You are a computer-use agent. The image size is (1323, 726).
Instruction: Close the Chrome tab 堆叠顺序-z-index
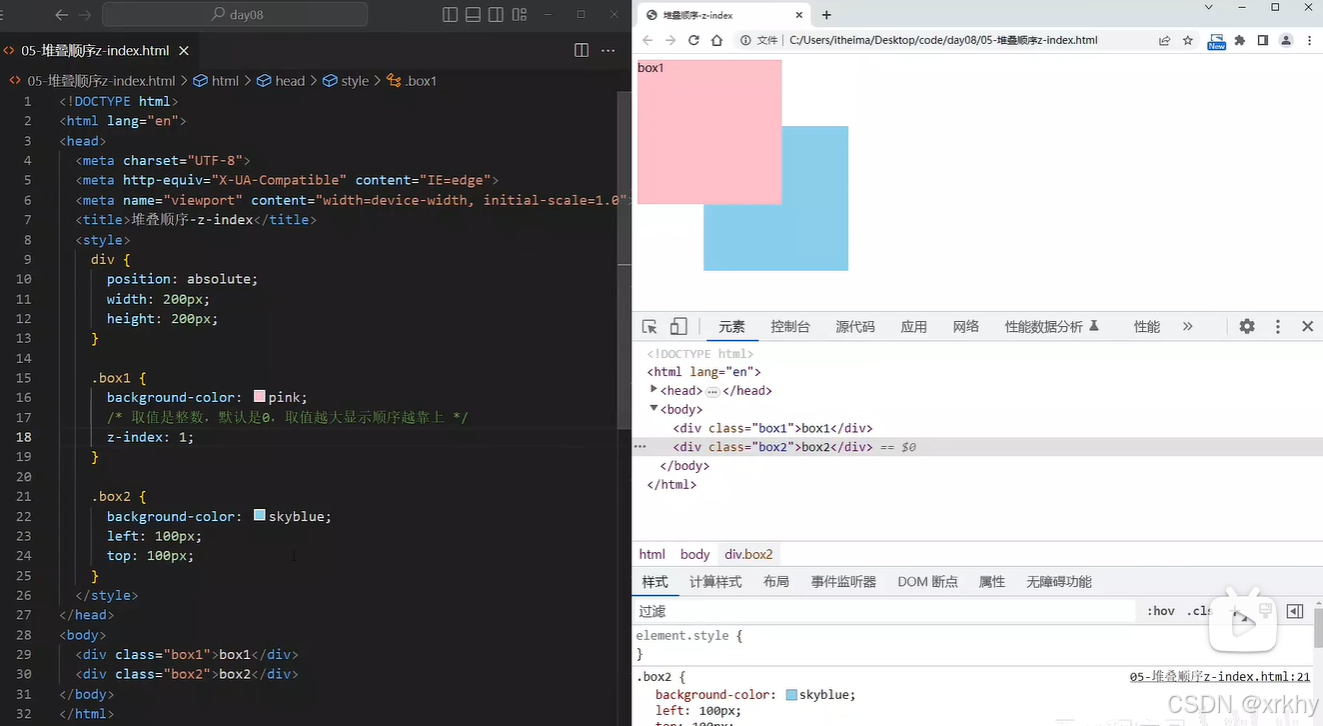tap(799, 15)
